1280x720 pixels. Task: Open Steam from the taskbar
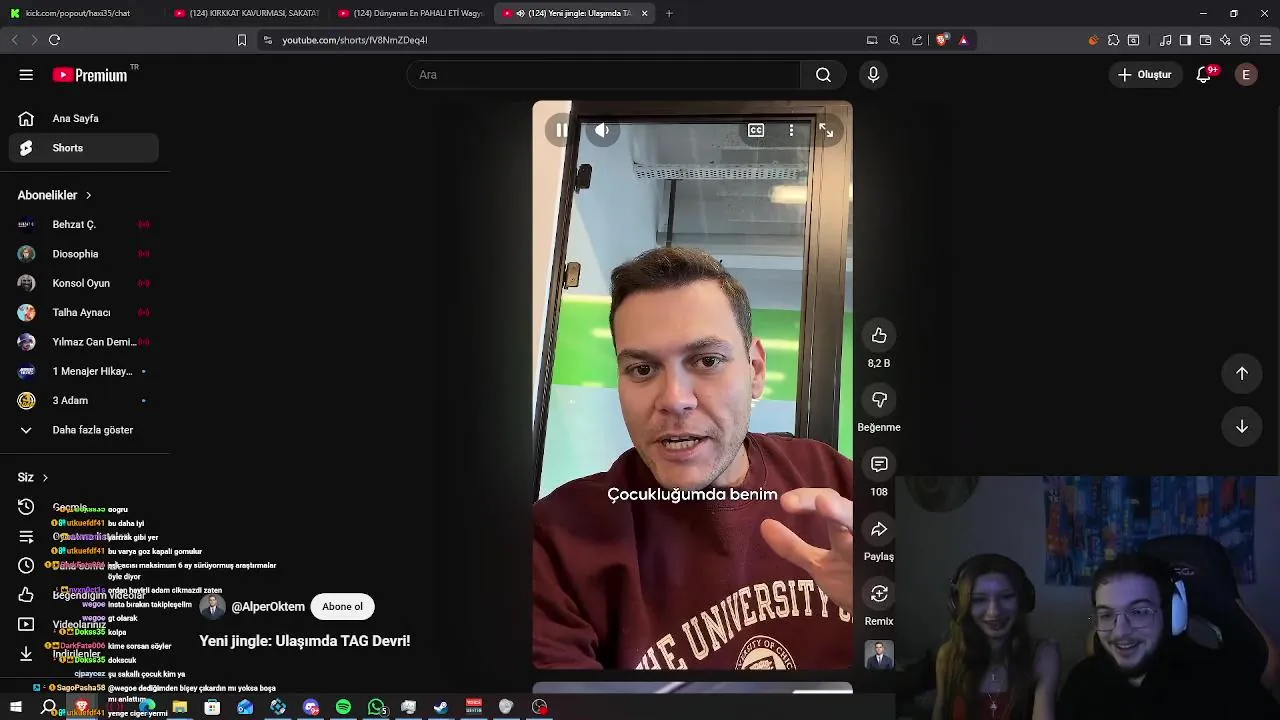click(441, 707)
